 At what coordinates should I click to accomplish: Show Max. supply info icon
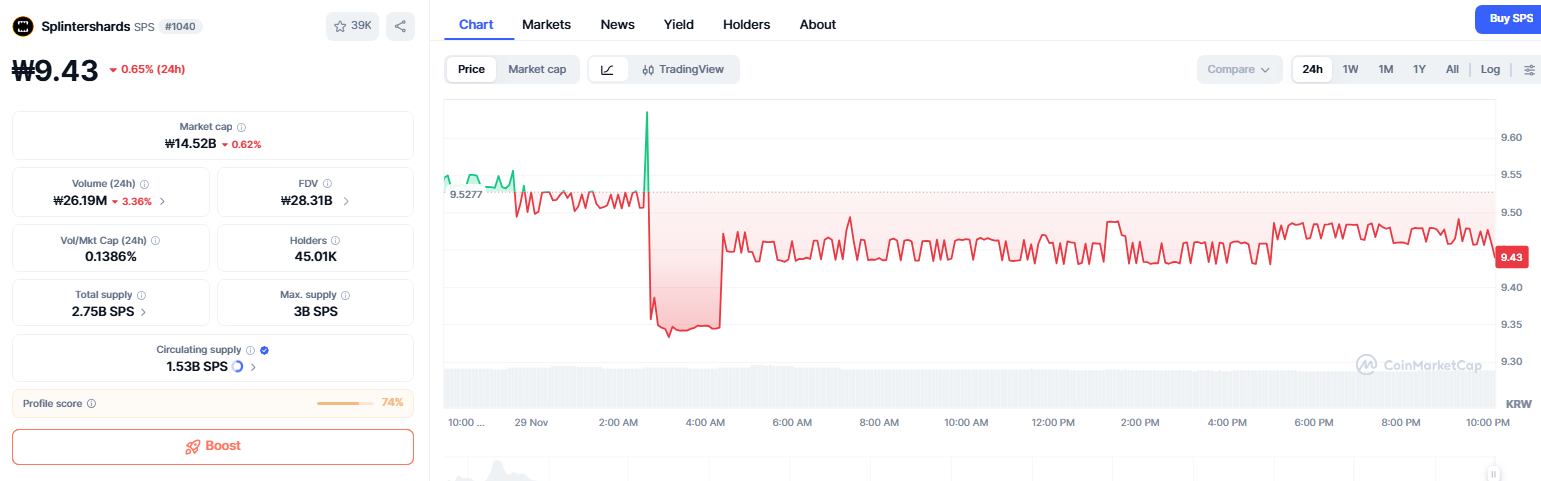click(x=346, y=296)
